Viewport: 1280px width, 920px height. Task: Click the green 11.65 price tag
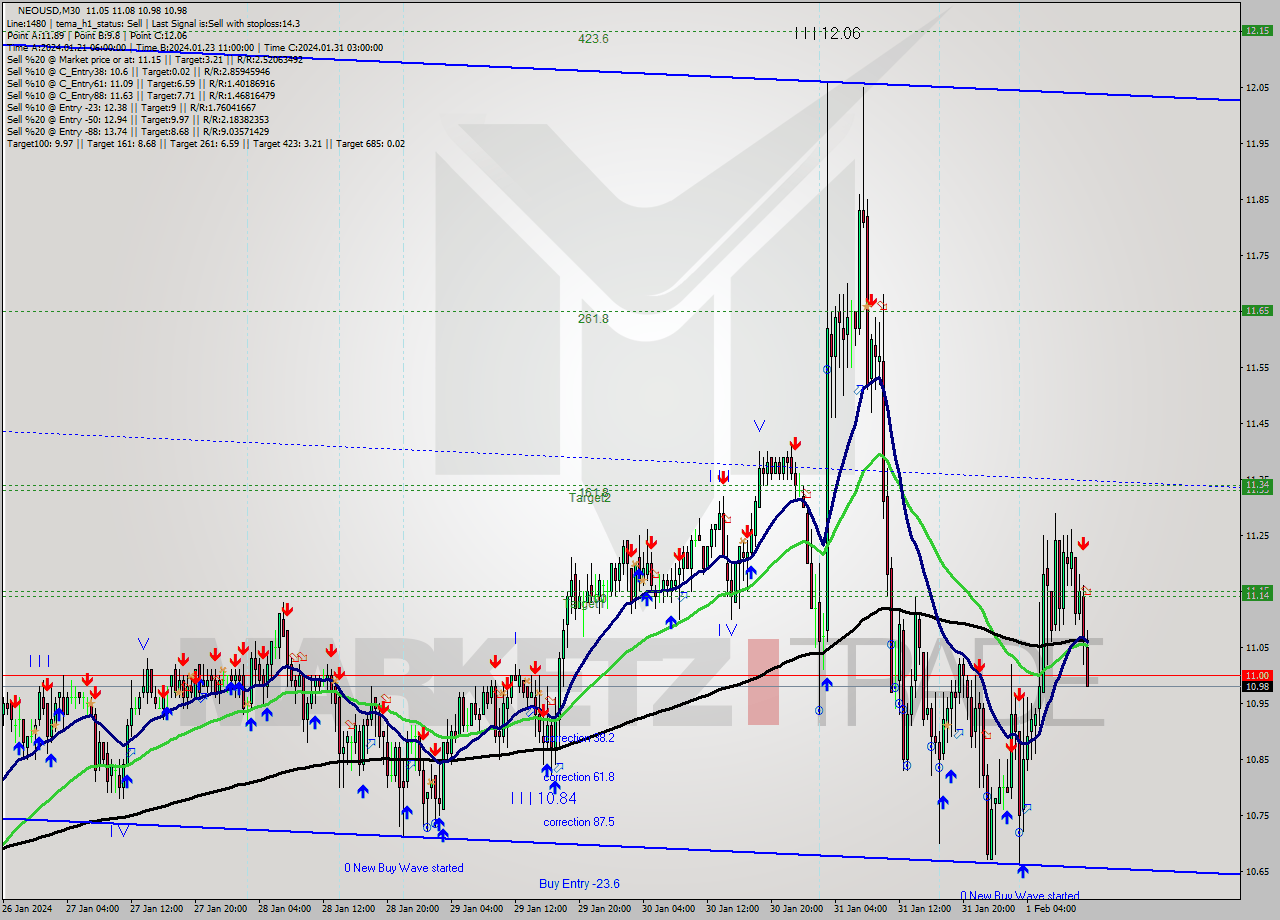(1257, 310)
